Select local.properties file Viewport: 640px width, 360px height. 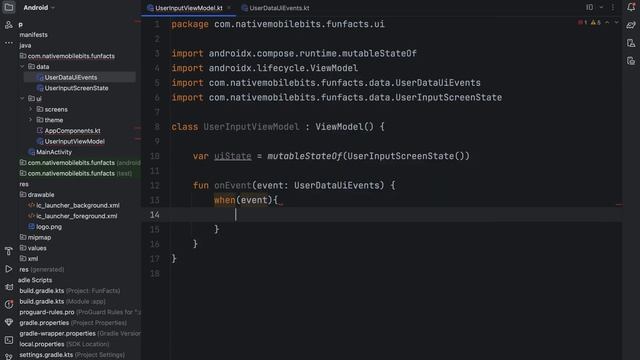pyautogui.click(x=64, y=344)
